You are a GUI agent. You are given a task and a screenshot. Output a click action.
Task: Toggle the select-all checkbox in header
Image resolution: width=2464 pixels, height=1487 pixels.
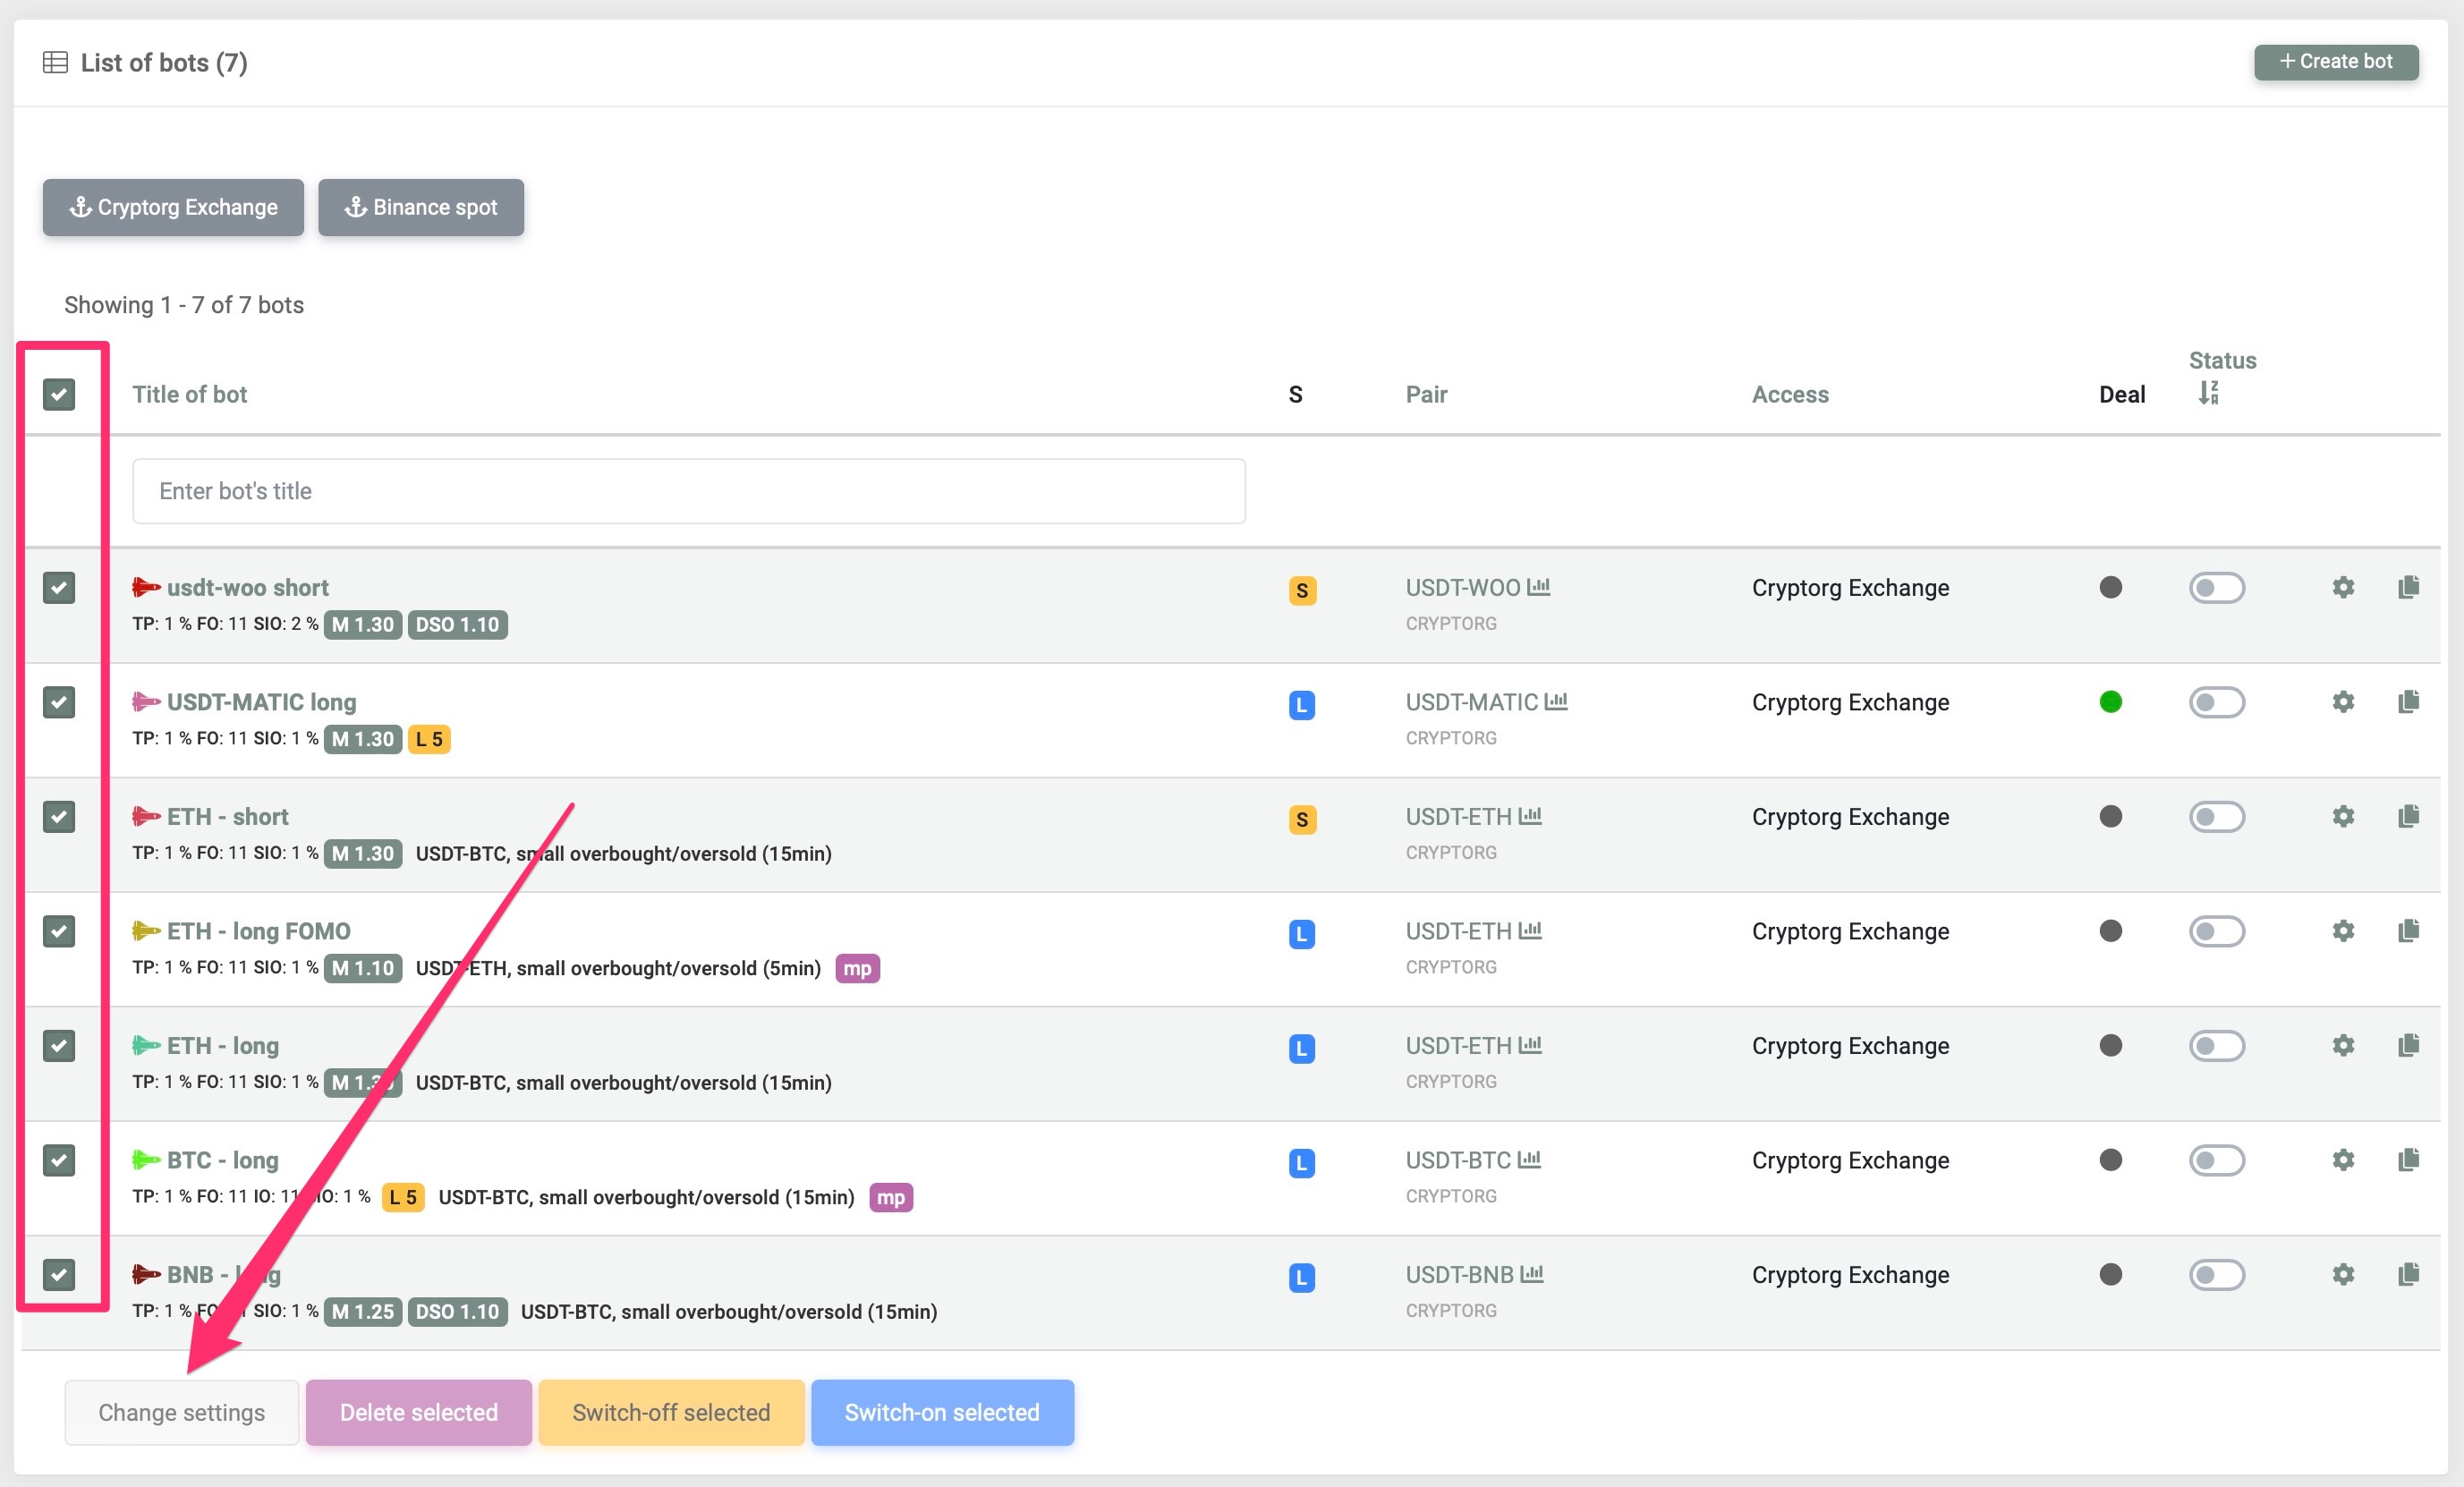59,394
